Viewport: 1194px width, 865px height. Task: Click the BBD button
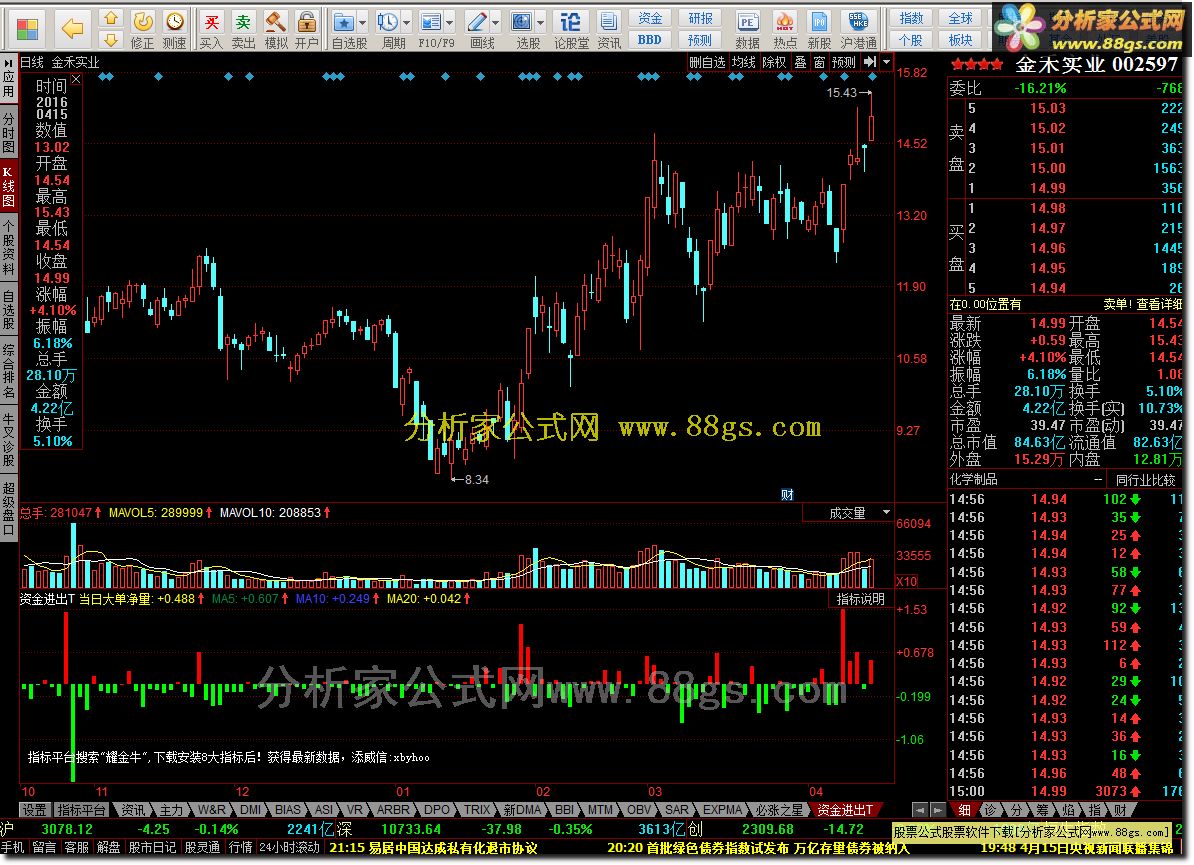650,40
